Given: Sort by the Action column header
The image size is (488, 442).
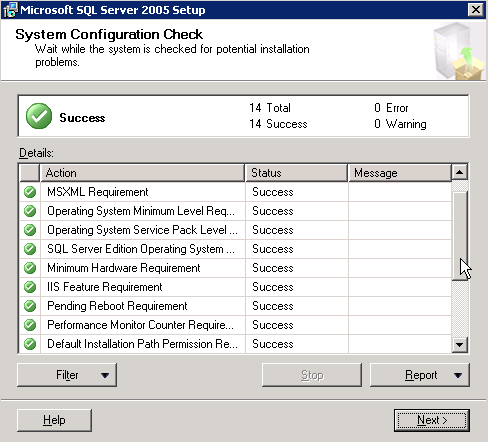Looking at the screenshot, I should pos(142,173).
